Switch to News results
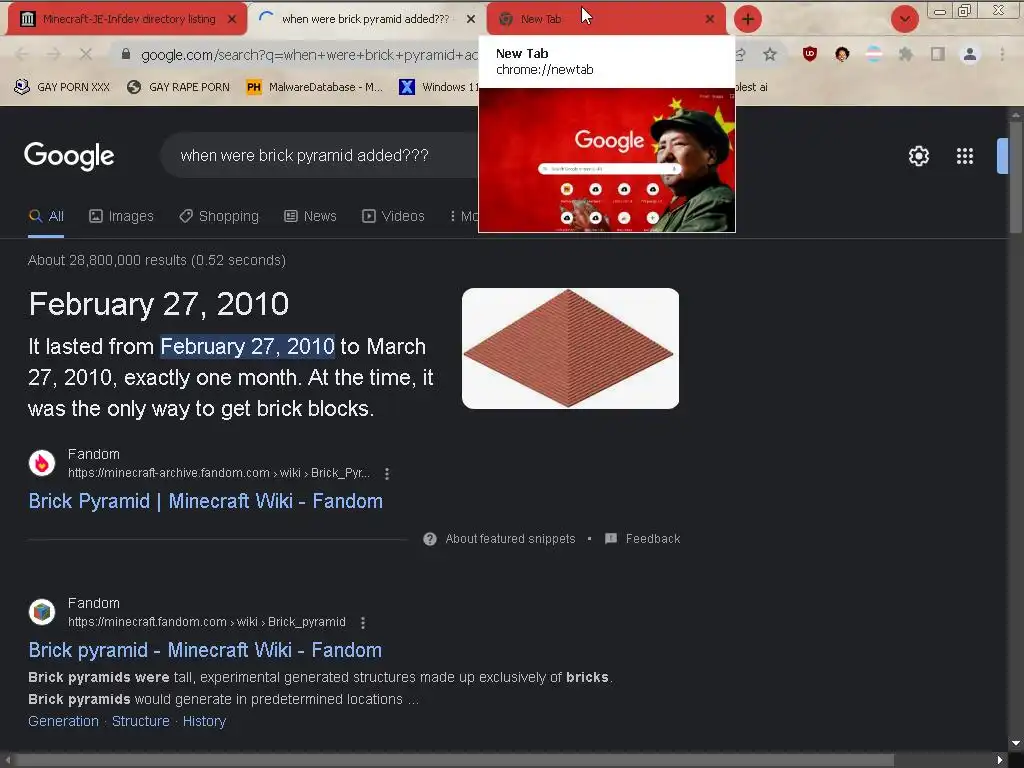 (x=311, y=216)
